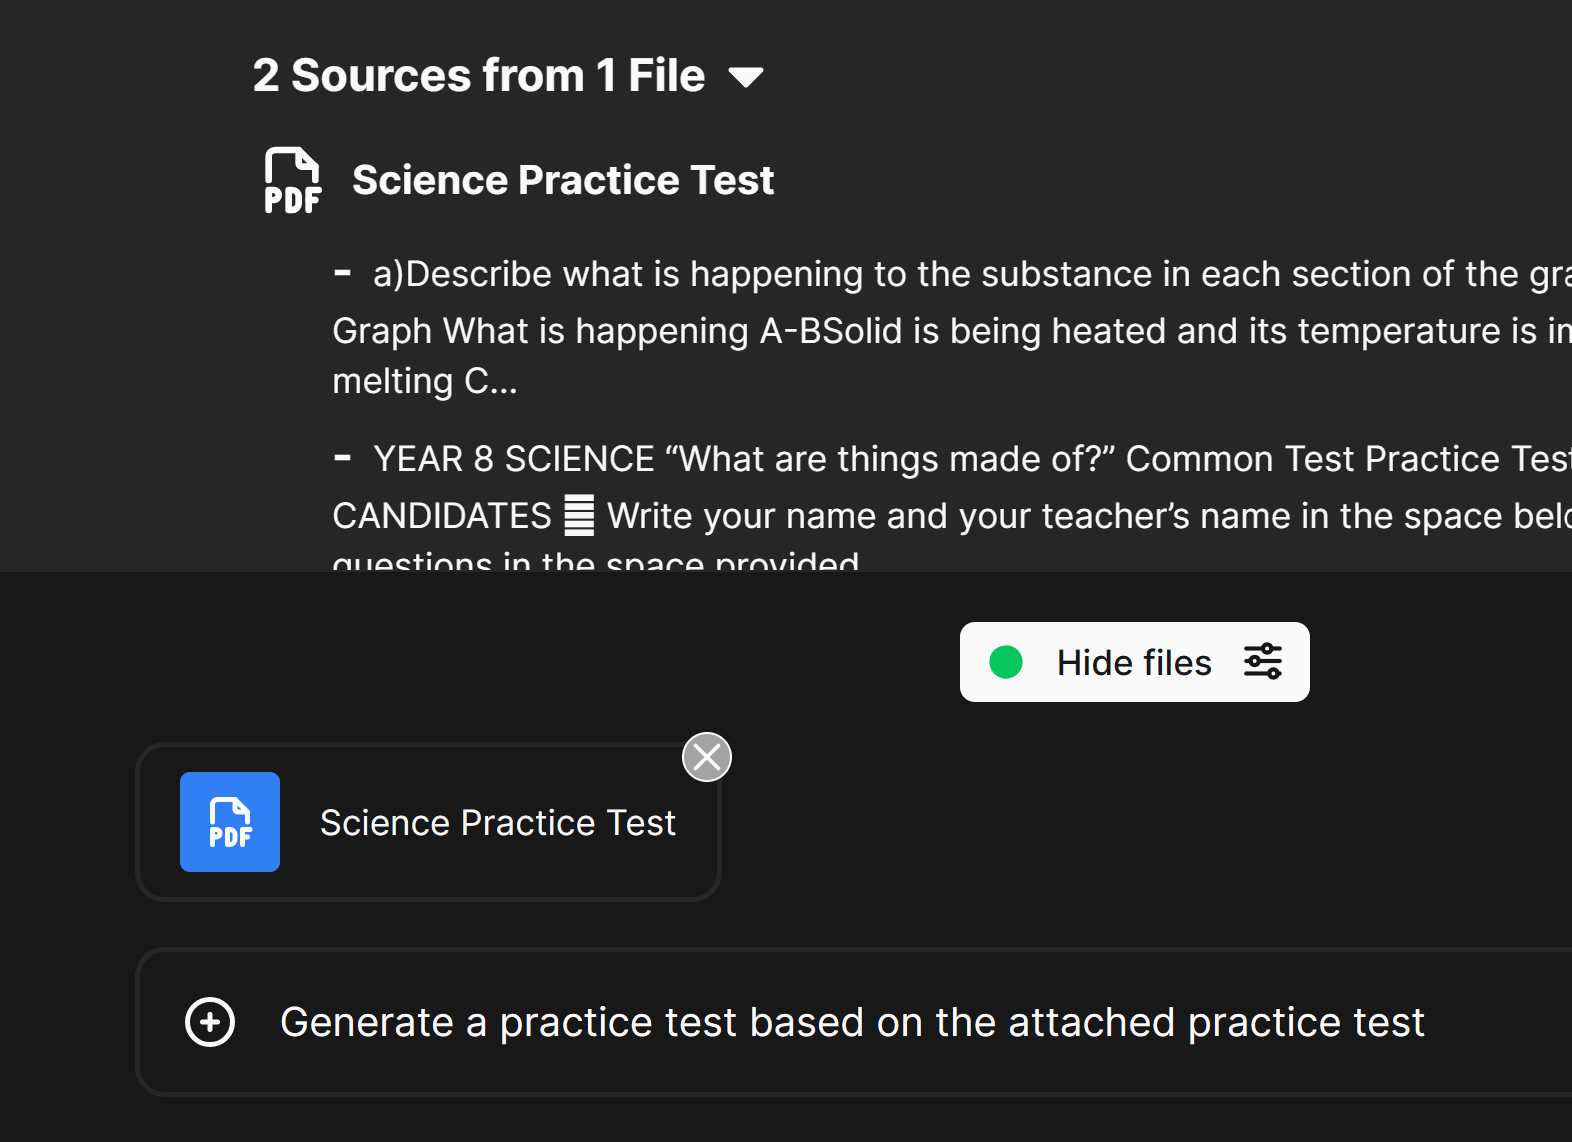The height and width of the screenshot is (1142, 1572).
Task: Click the plus icon next to the prompt suggestion
Action: [x=210, y=1022]
